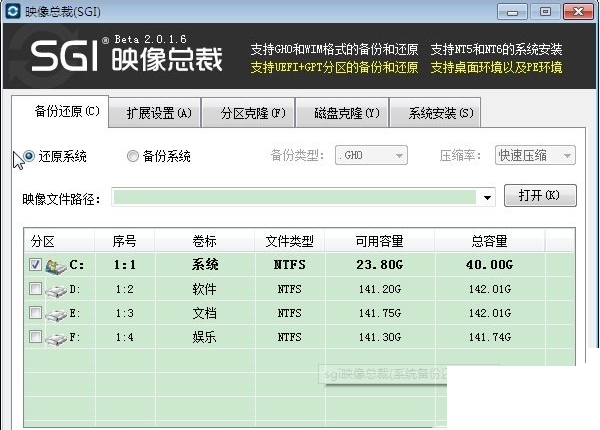
Task: Click sequence number 1:4
Action: [x=125, y=337]
